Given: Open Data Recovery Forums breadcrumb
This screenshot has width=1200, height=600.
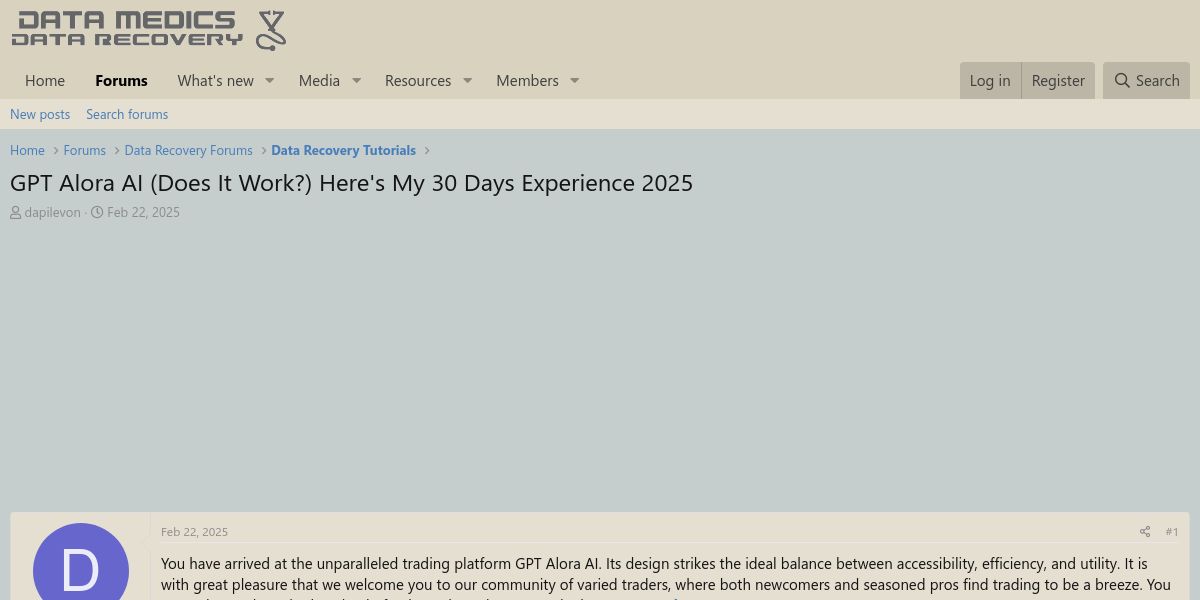Looking at the screenshot, I should pyautogui.click(x=188, y=150).
